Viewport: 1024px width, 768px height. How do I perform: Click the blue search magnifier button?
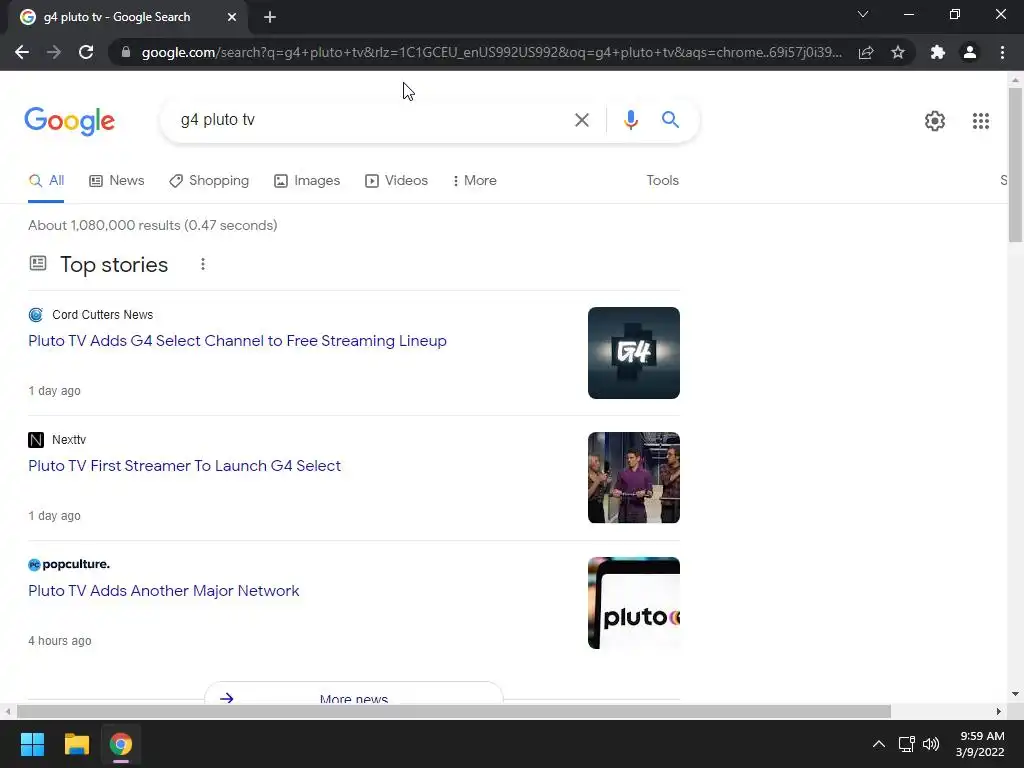670,120
